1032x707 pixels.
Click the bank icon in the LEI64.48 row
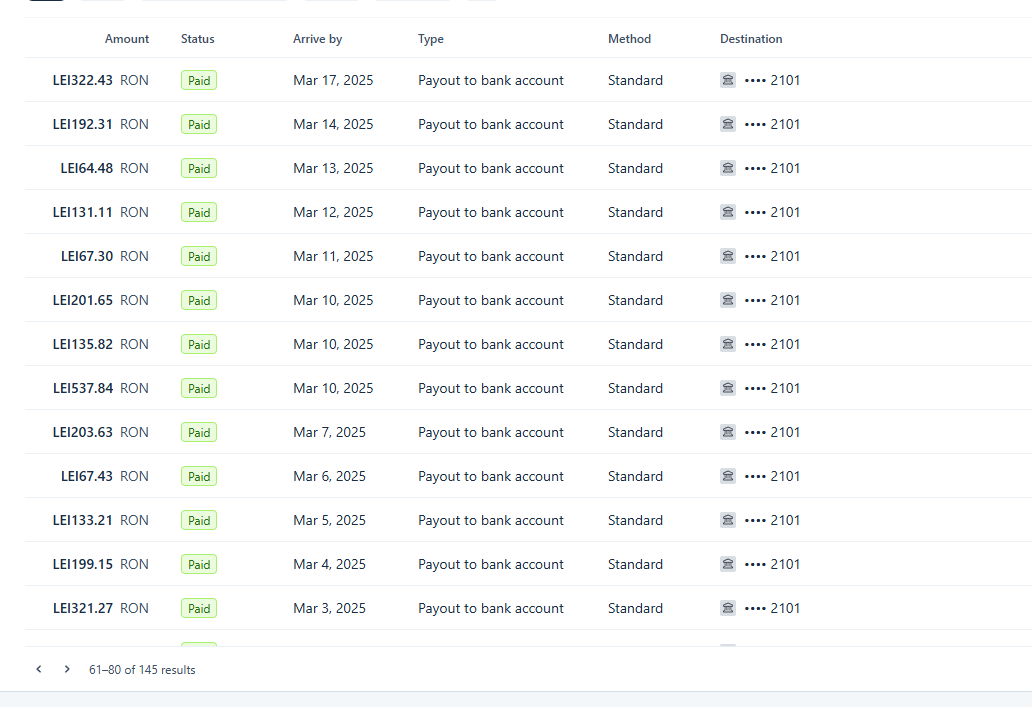click(727, 169)
